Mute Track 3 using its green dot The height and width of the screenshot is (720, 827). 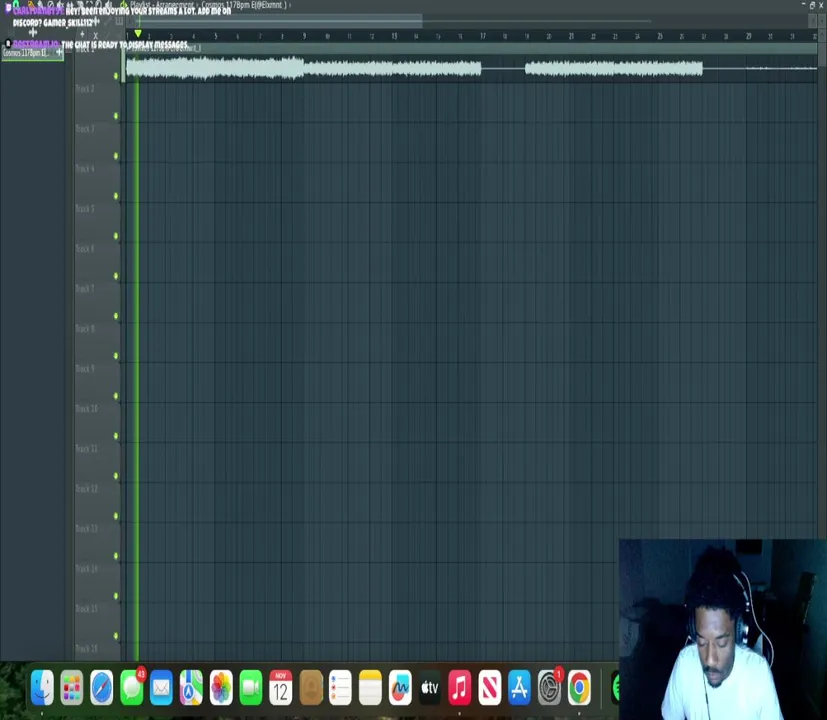(x=116, y=156)
